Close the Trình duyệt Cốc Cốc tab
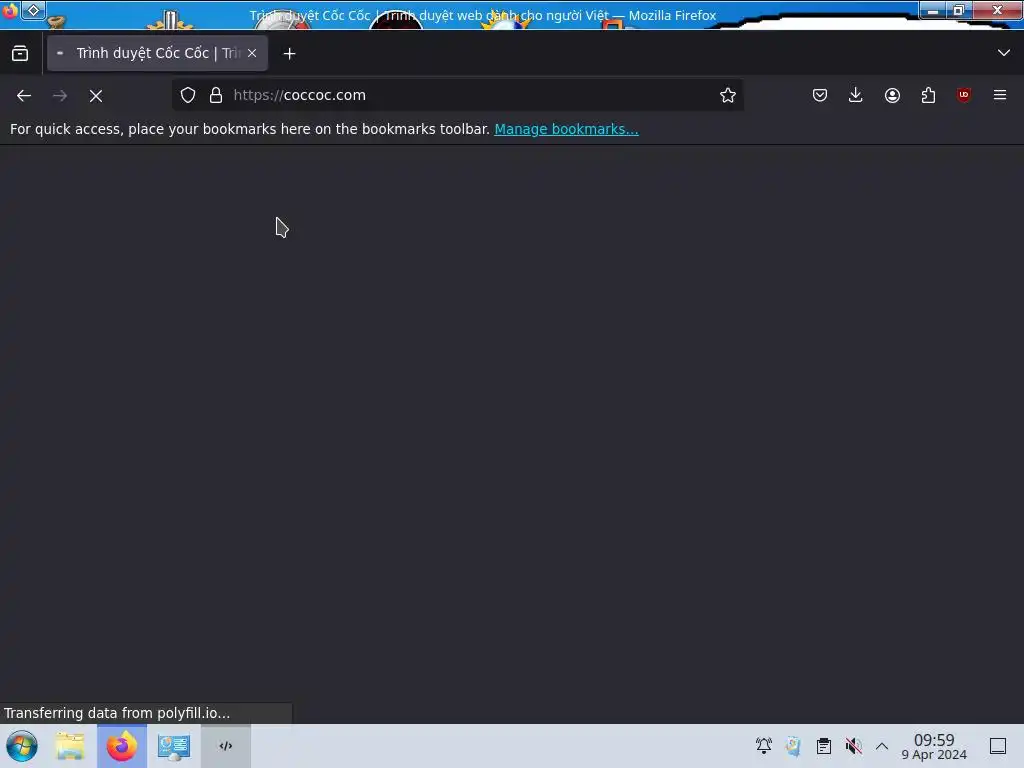The image size is (1024, 768). pos(252,54)
